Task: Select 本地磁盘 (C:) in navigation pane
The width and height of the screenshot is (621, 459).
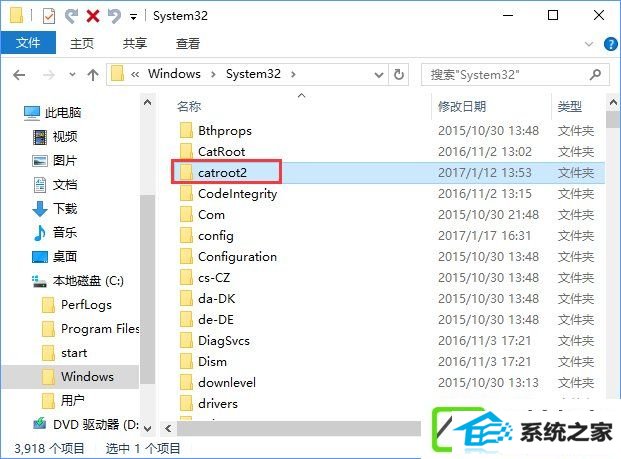Action: click(x=88, y=281)
